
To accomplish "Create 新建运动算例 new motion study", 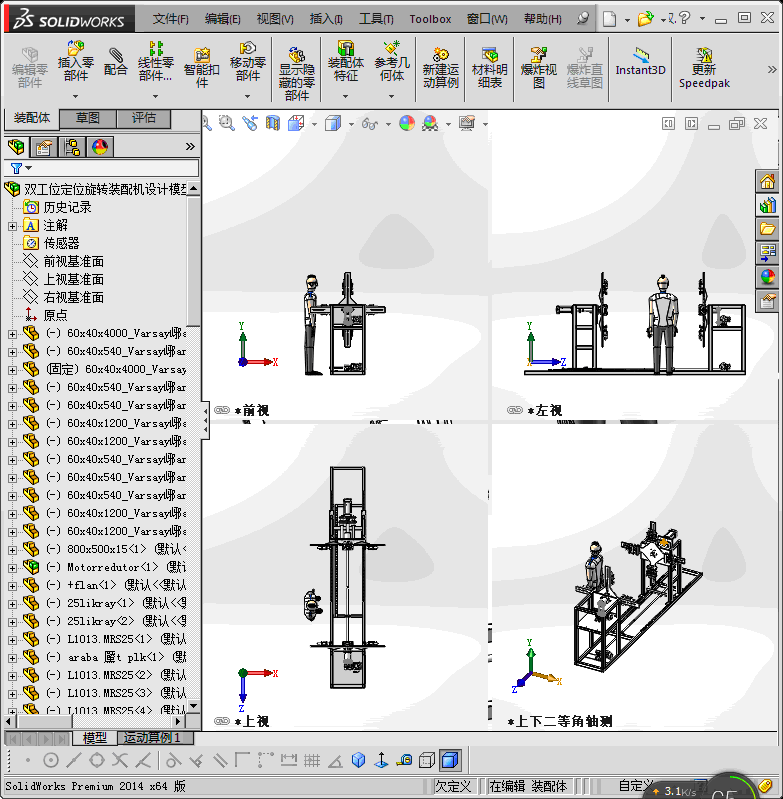I will coord(441,68).
